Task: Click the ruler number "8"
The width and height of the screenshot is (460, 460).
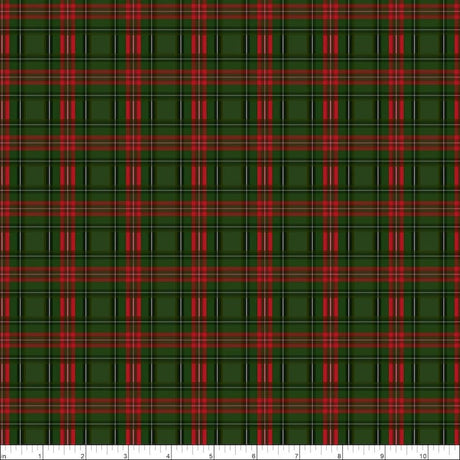Action: pyautogui.click(x=339, y=456)
